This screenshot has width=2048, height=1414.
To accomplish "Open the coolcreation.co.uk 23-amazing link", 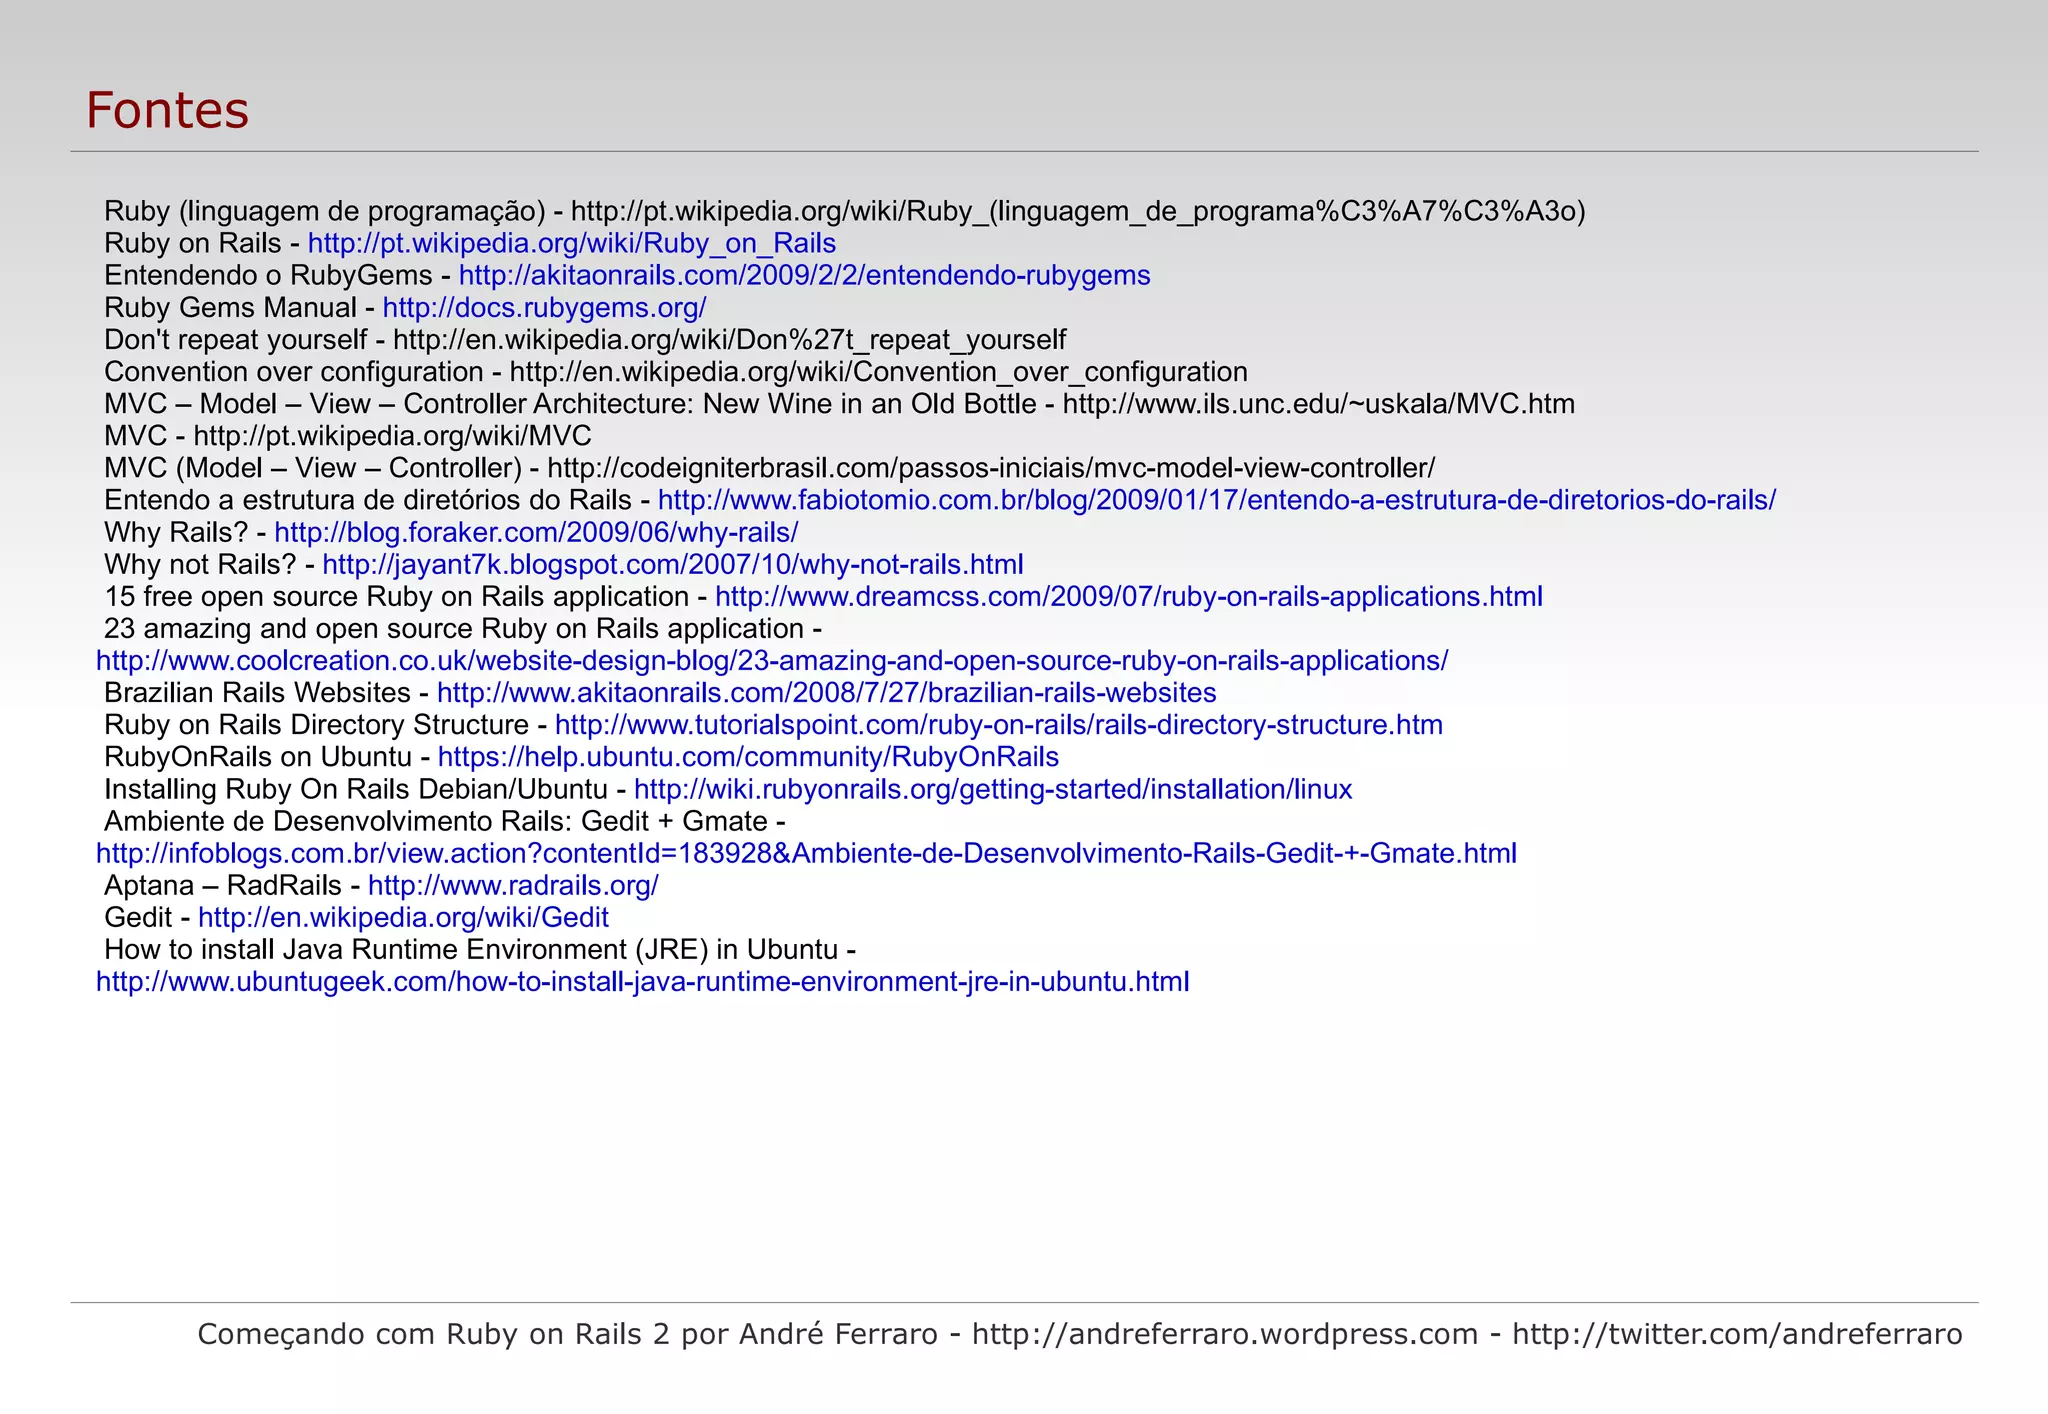I will 772,660.
